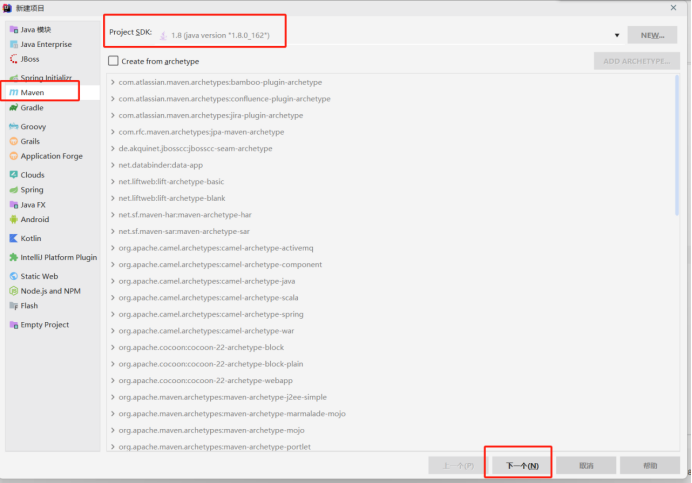Select lift-archetype-blank row text
Screen dimensions: 692x483
tap(172, 198)
